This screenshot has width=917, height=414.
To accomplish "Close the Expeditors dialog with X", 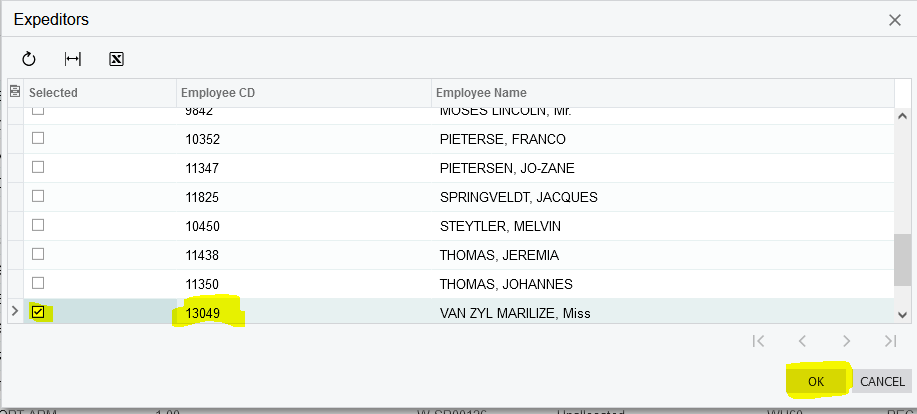I will pyautogui.click(x=894, y=19).
